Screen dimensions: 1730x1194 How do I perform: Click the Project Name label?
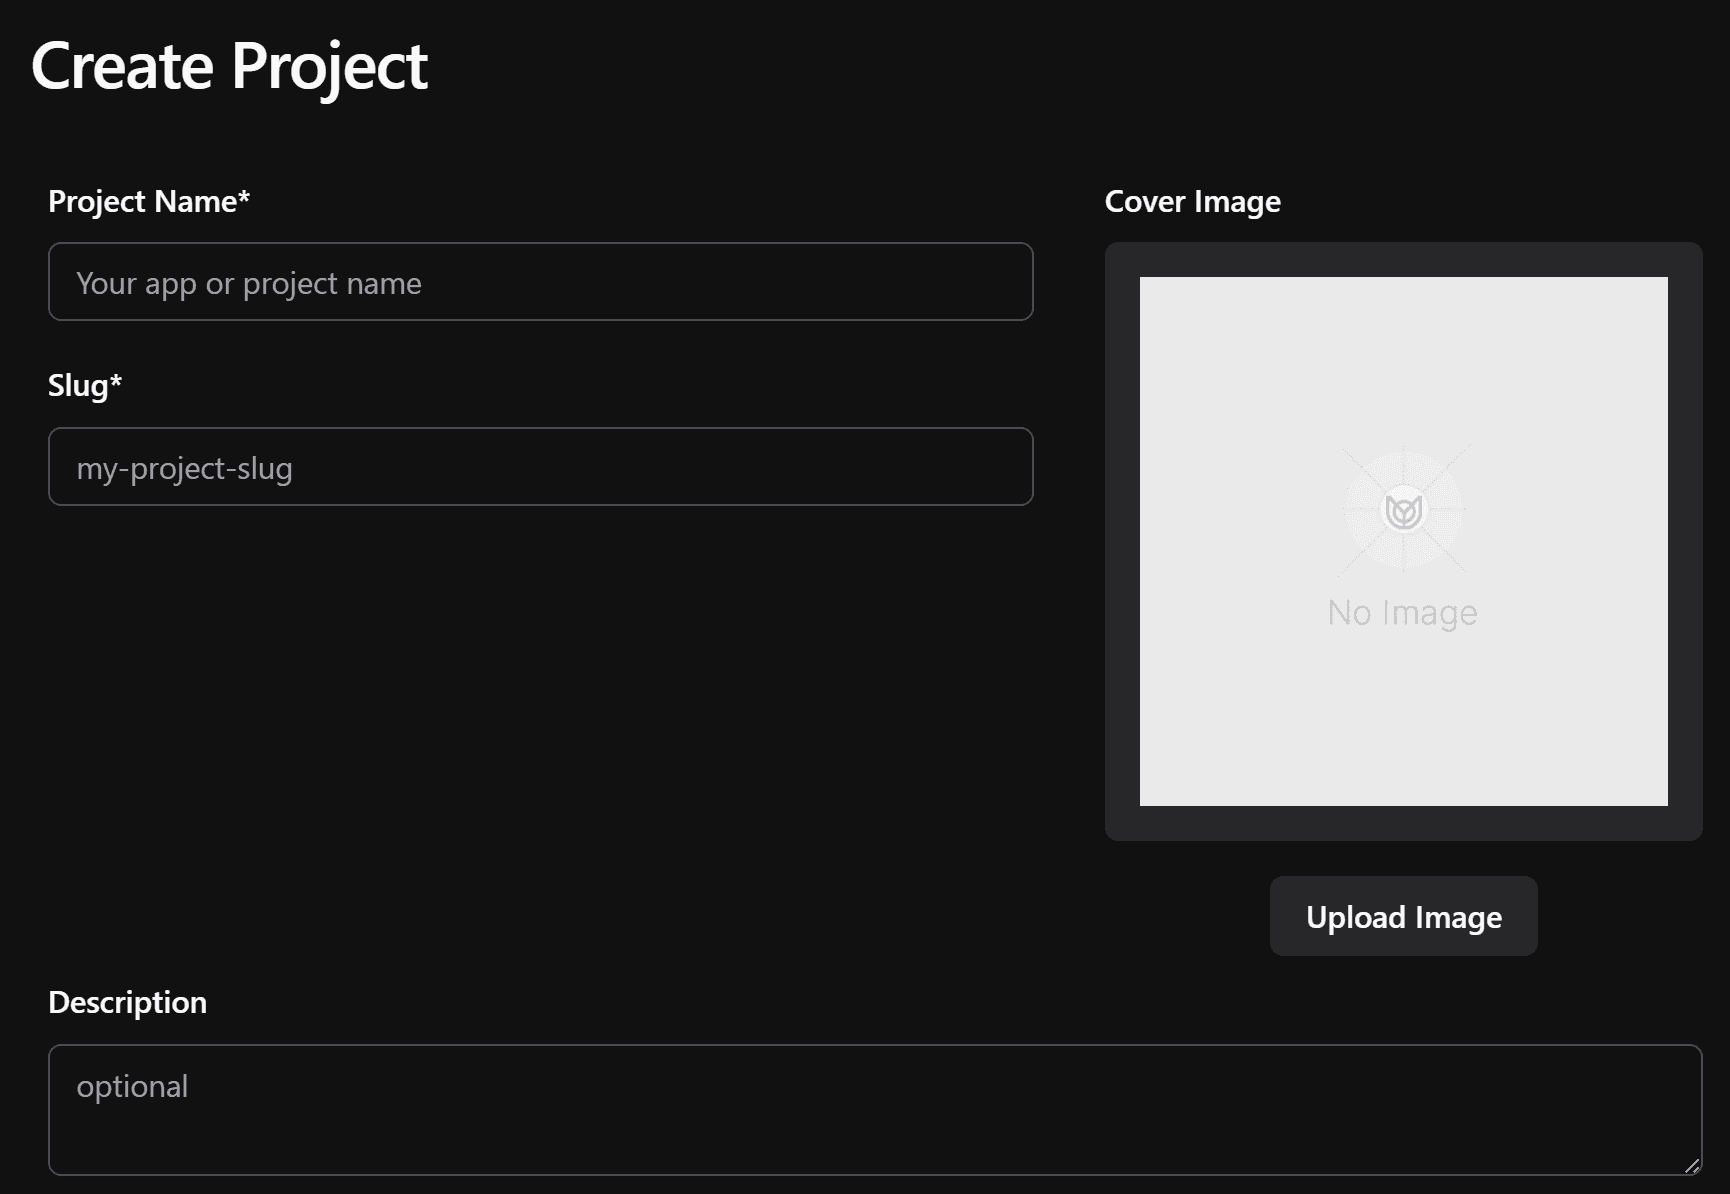(x=142, y=202)
